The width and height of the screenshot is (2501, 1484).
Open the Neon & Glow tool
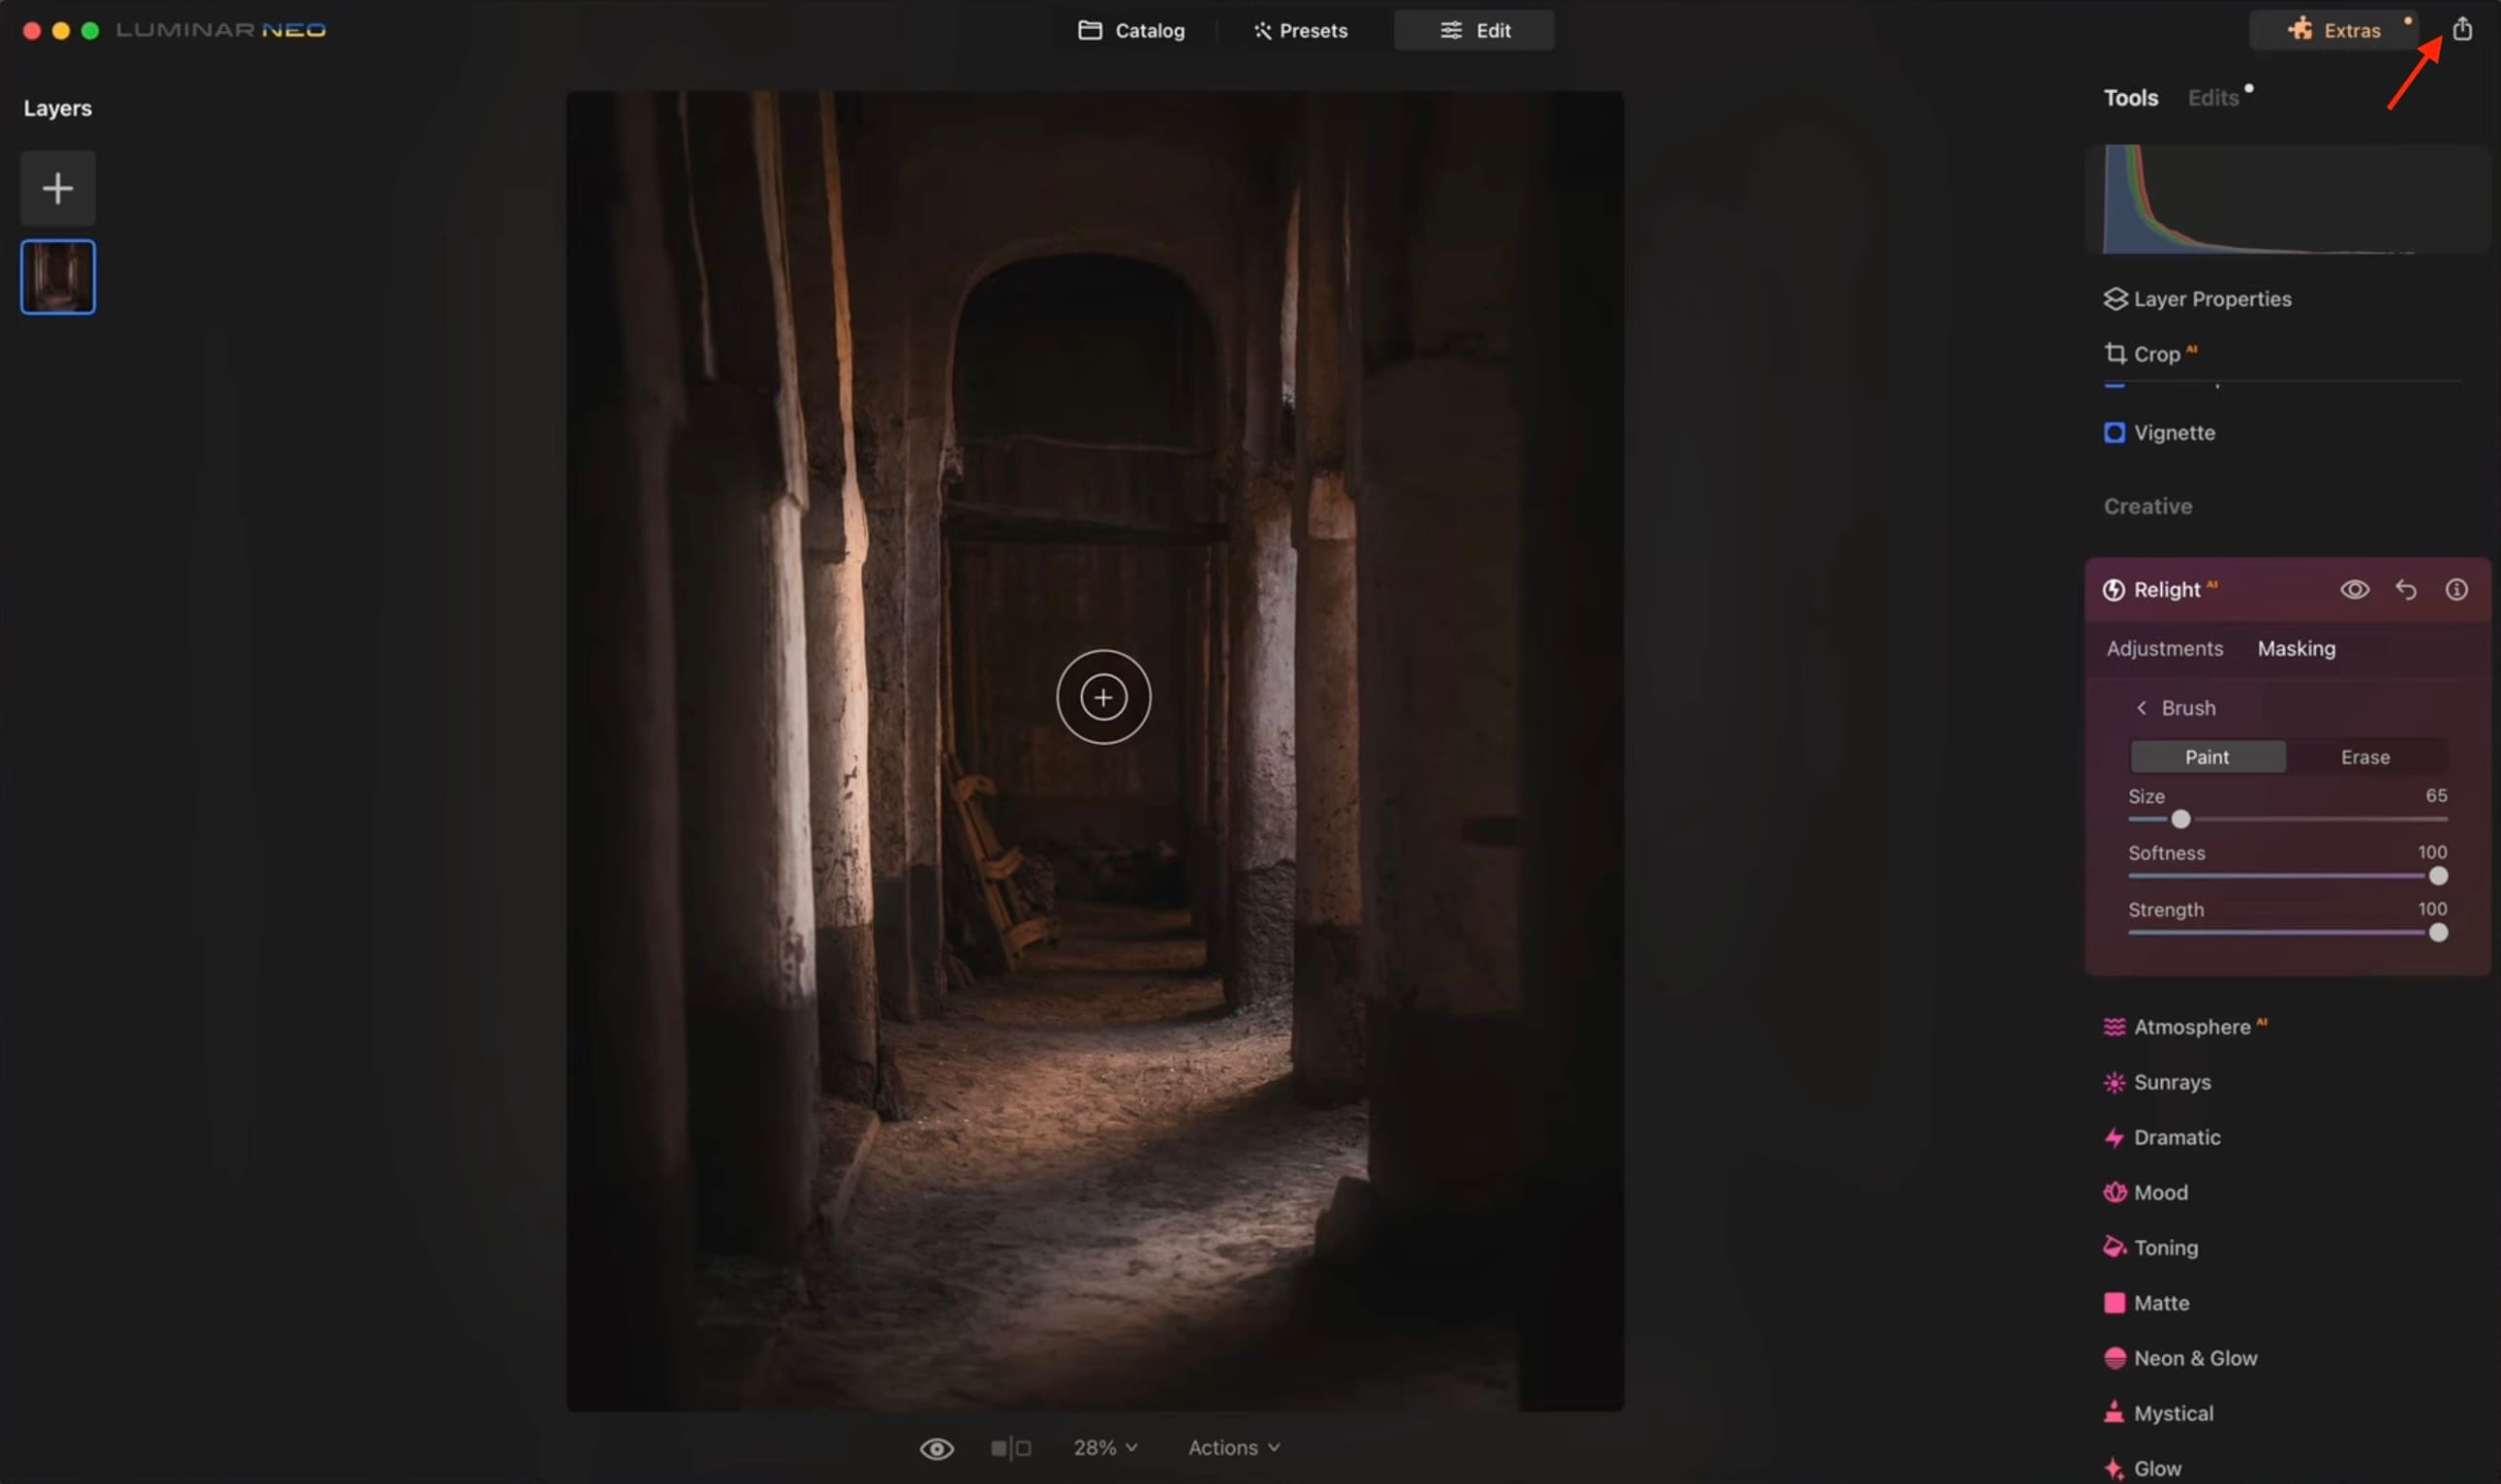pyautogui.click(x=2194, y=1358)
